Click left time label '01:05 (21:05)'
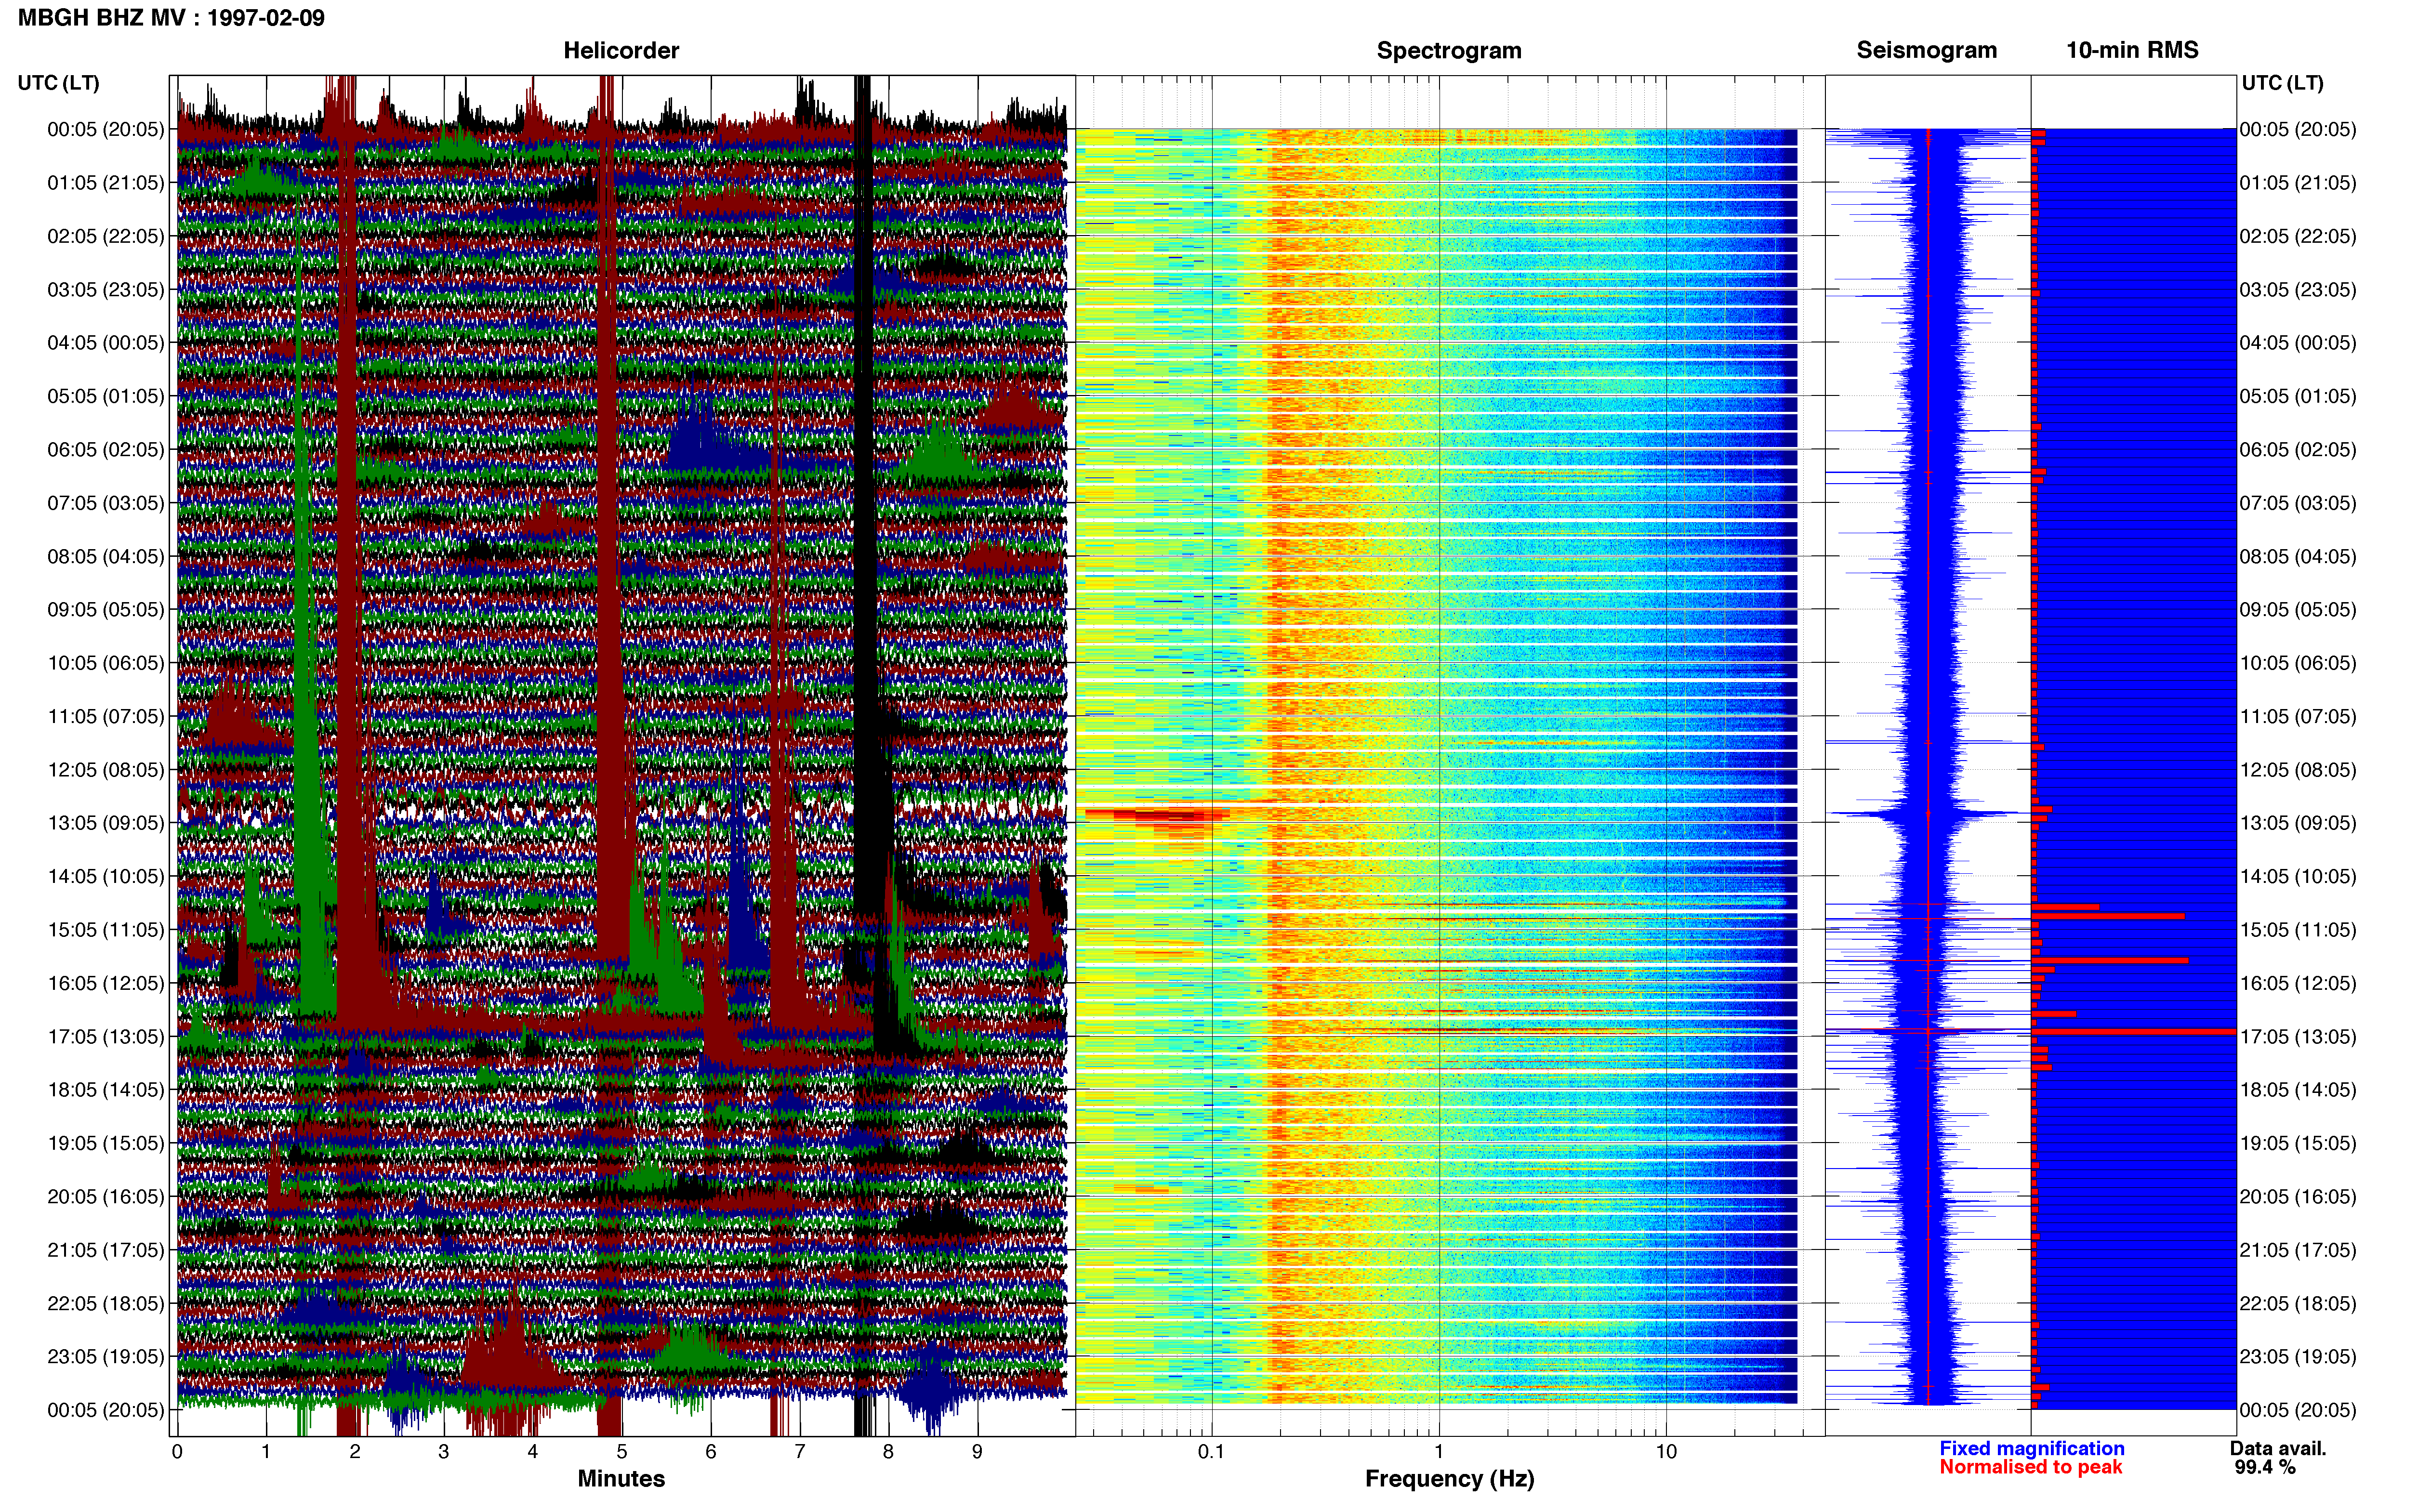The image size is (2418, 1512). 105,183
